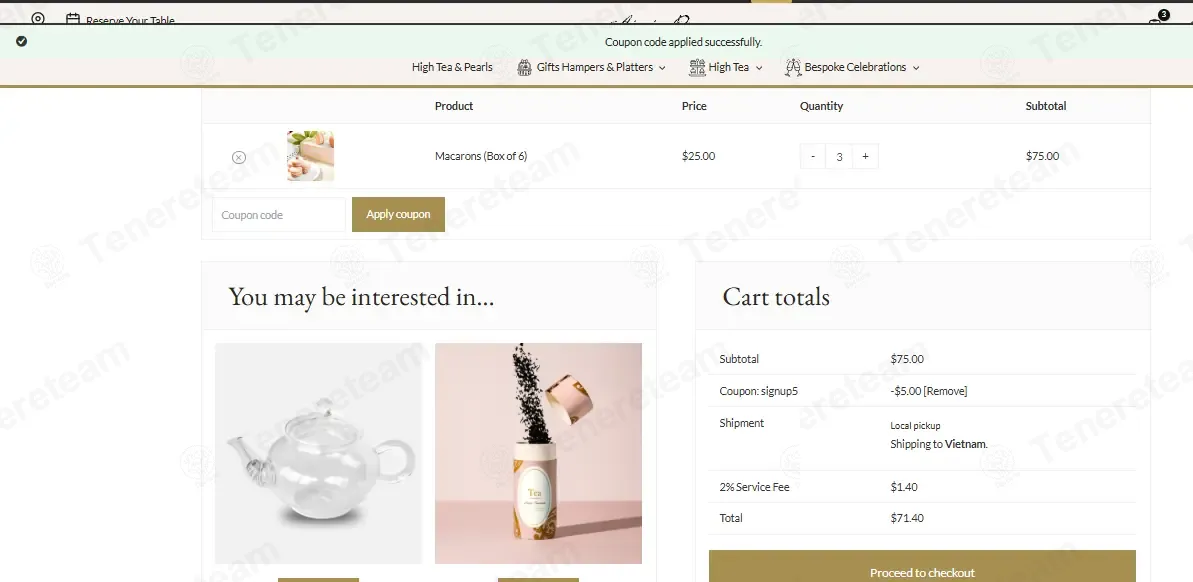Click the quantity field showing 3
1193x582 pixels.
(x=839, y=157)
